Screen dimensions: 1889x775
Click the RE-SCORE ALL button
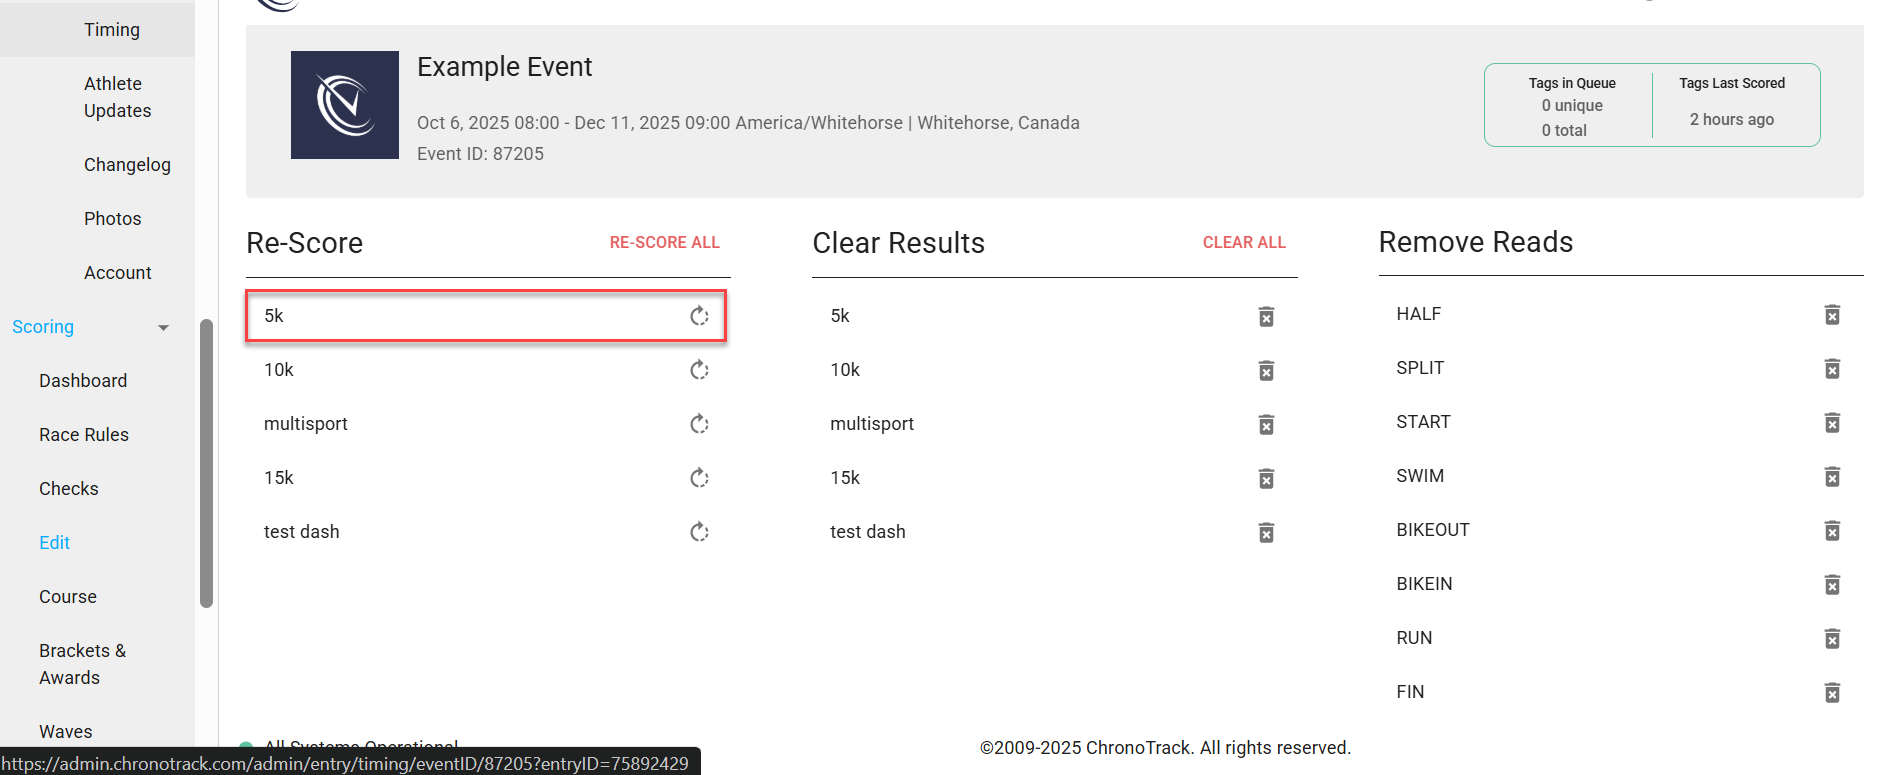pyautogui.click(x=664, y=242)
